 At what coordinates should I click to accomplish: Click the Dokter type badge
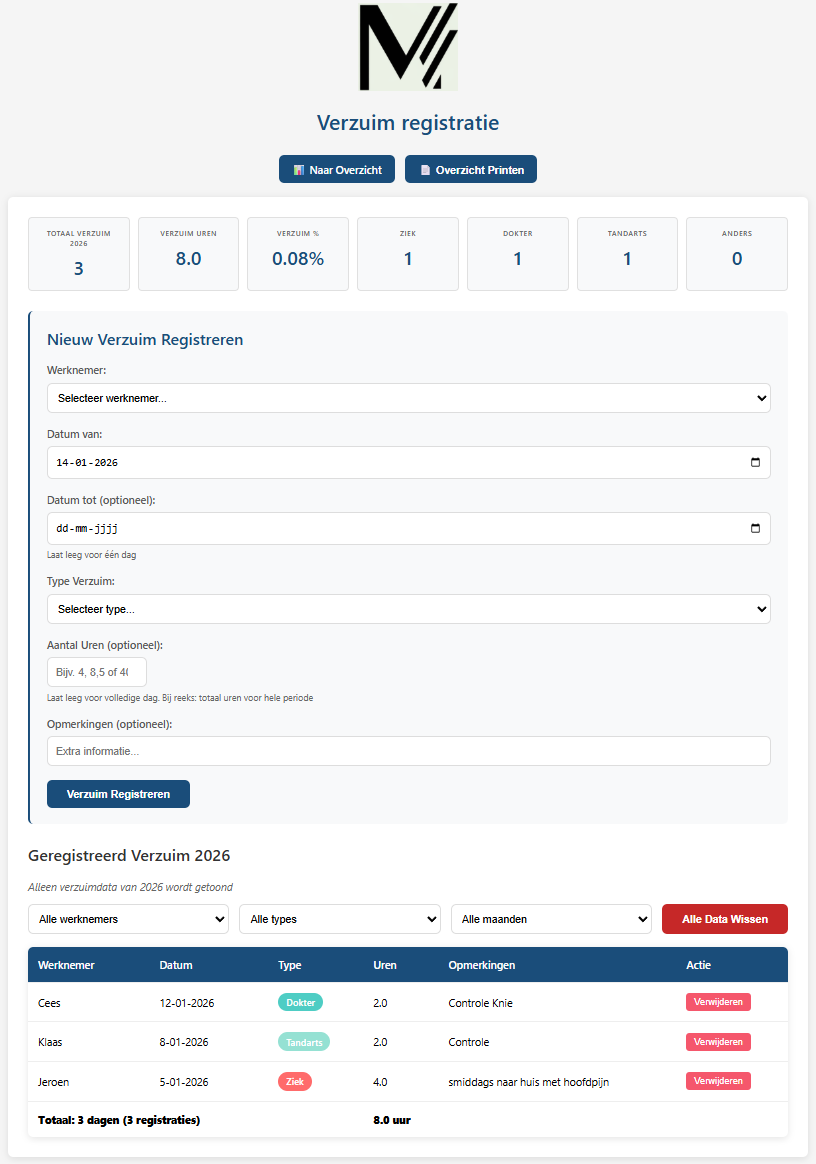[x=300, y=1003]
